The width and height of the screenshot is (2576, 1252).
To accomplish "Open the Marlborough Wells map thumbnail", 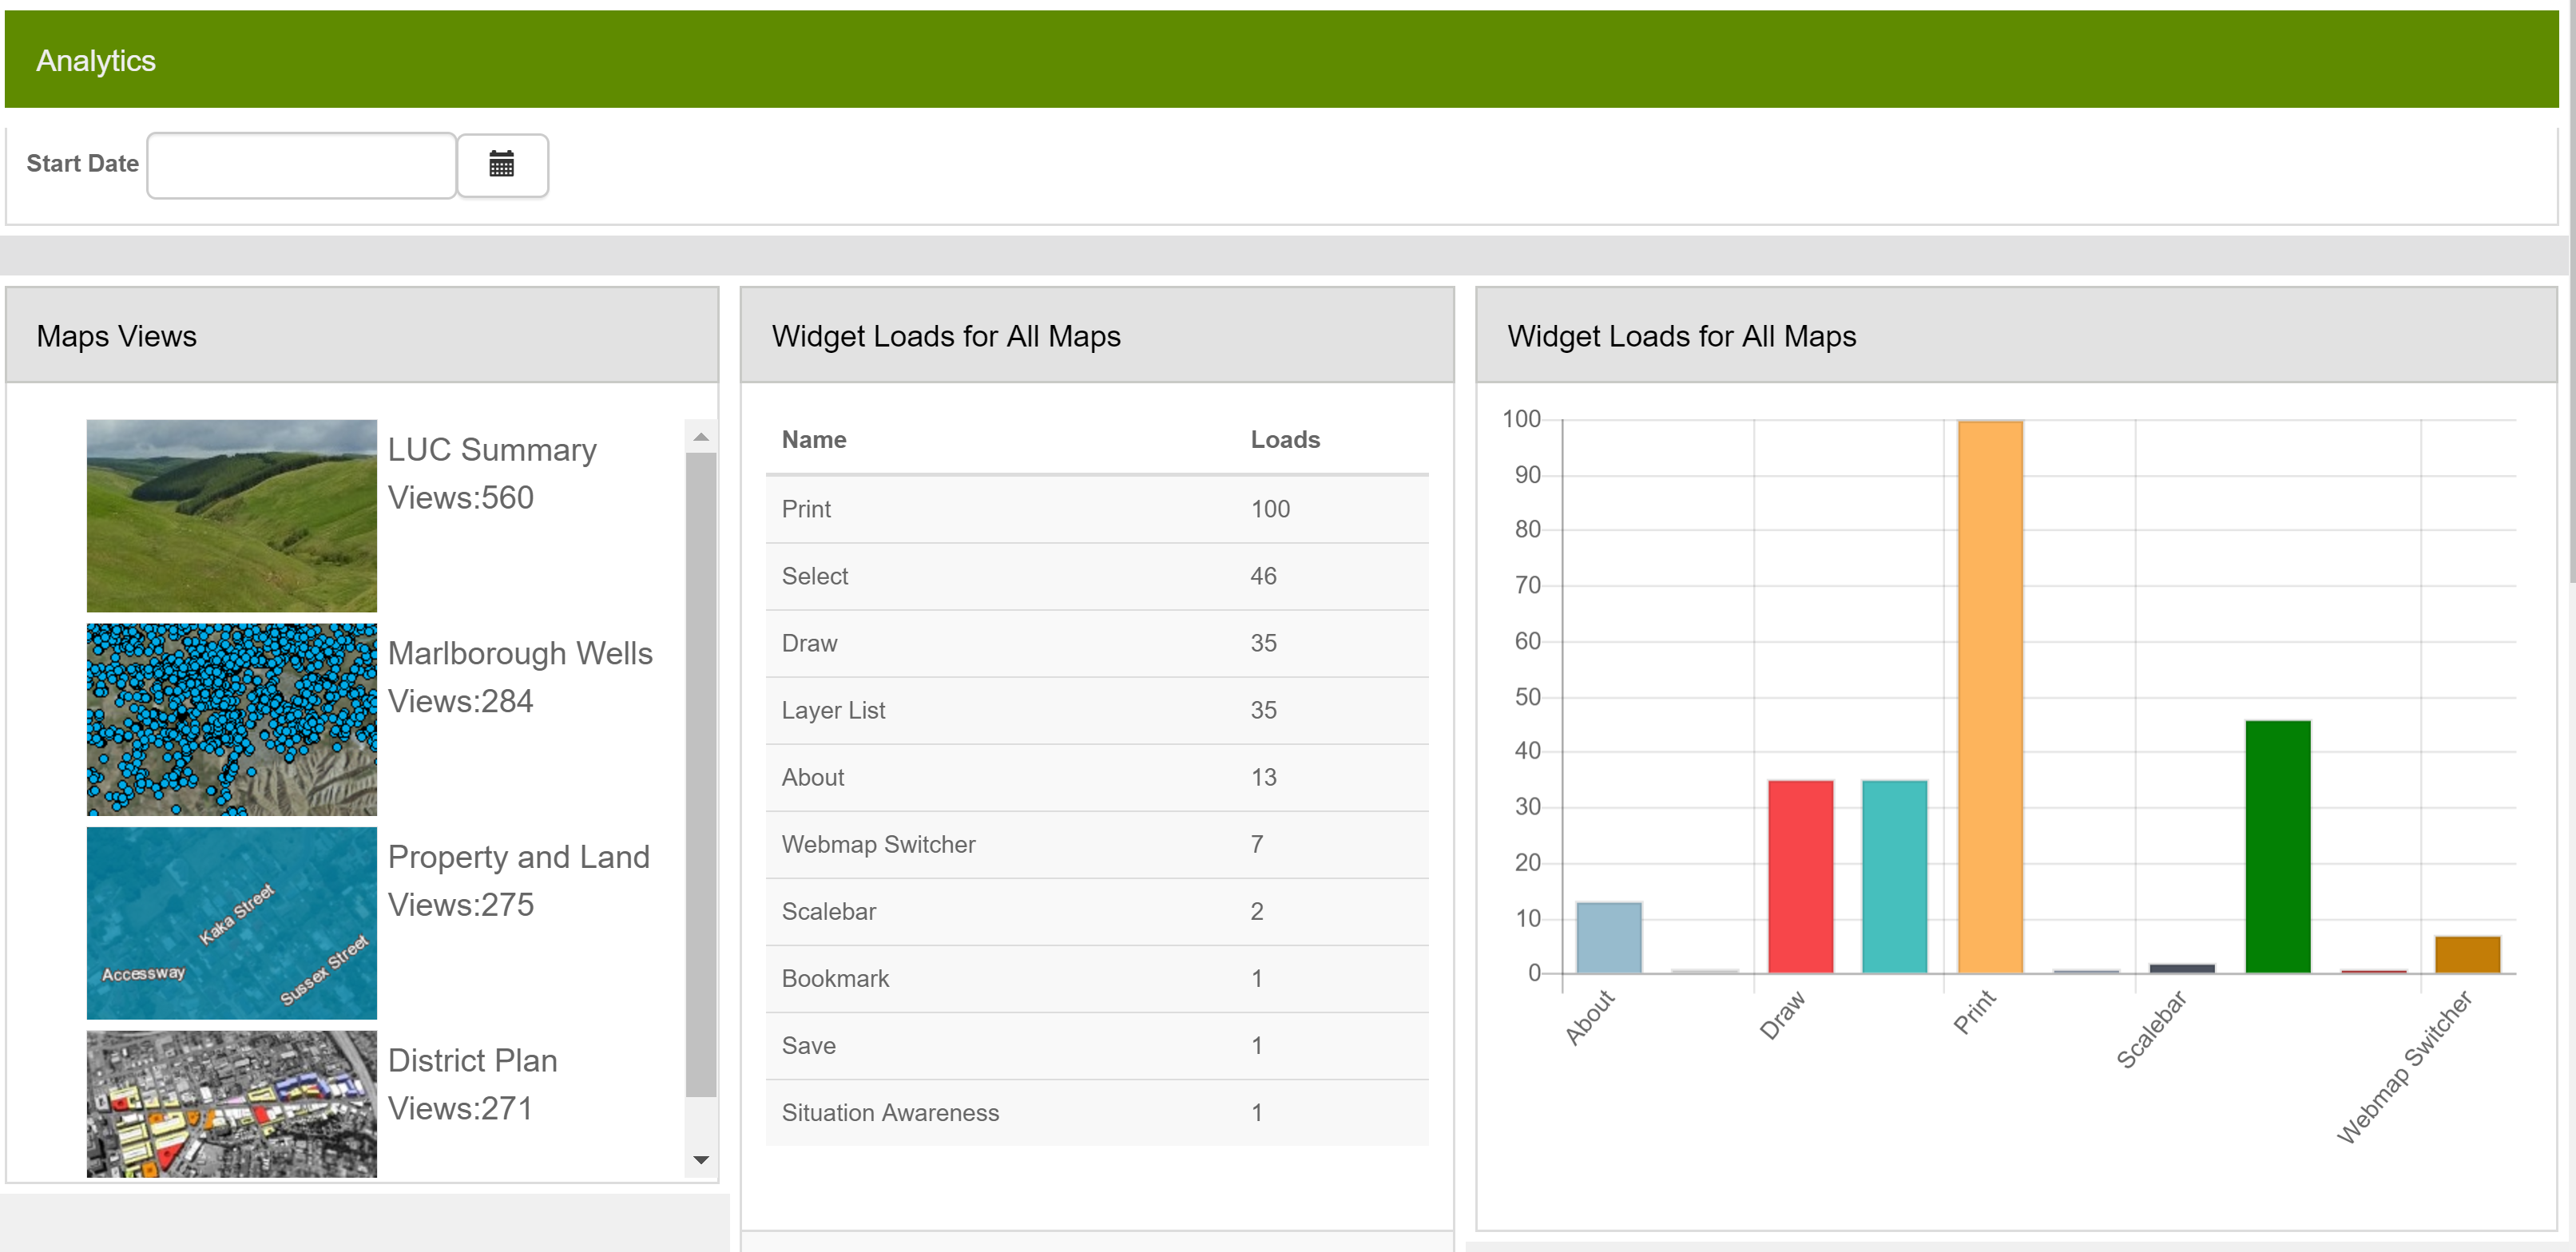I will (231, 719).
